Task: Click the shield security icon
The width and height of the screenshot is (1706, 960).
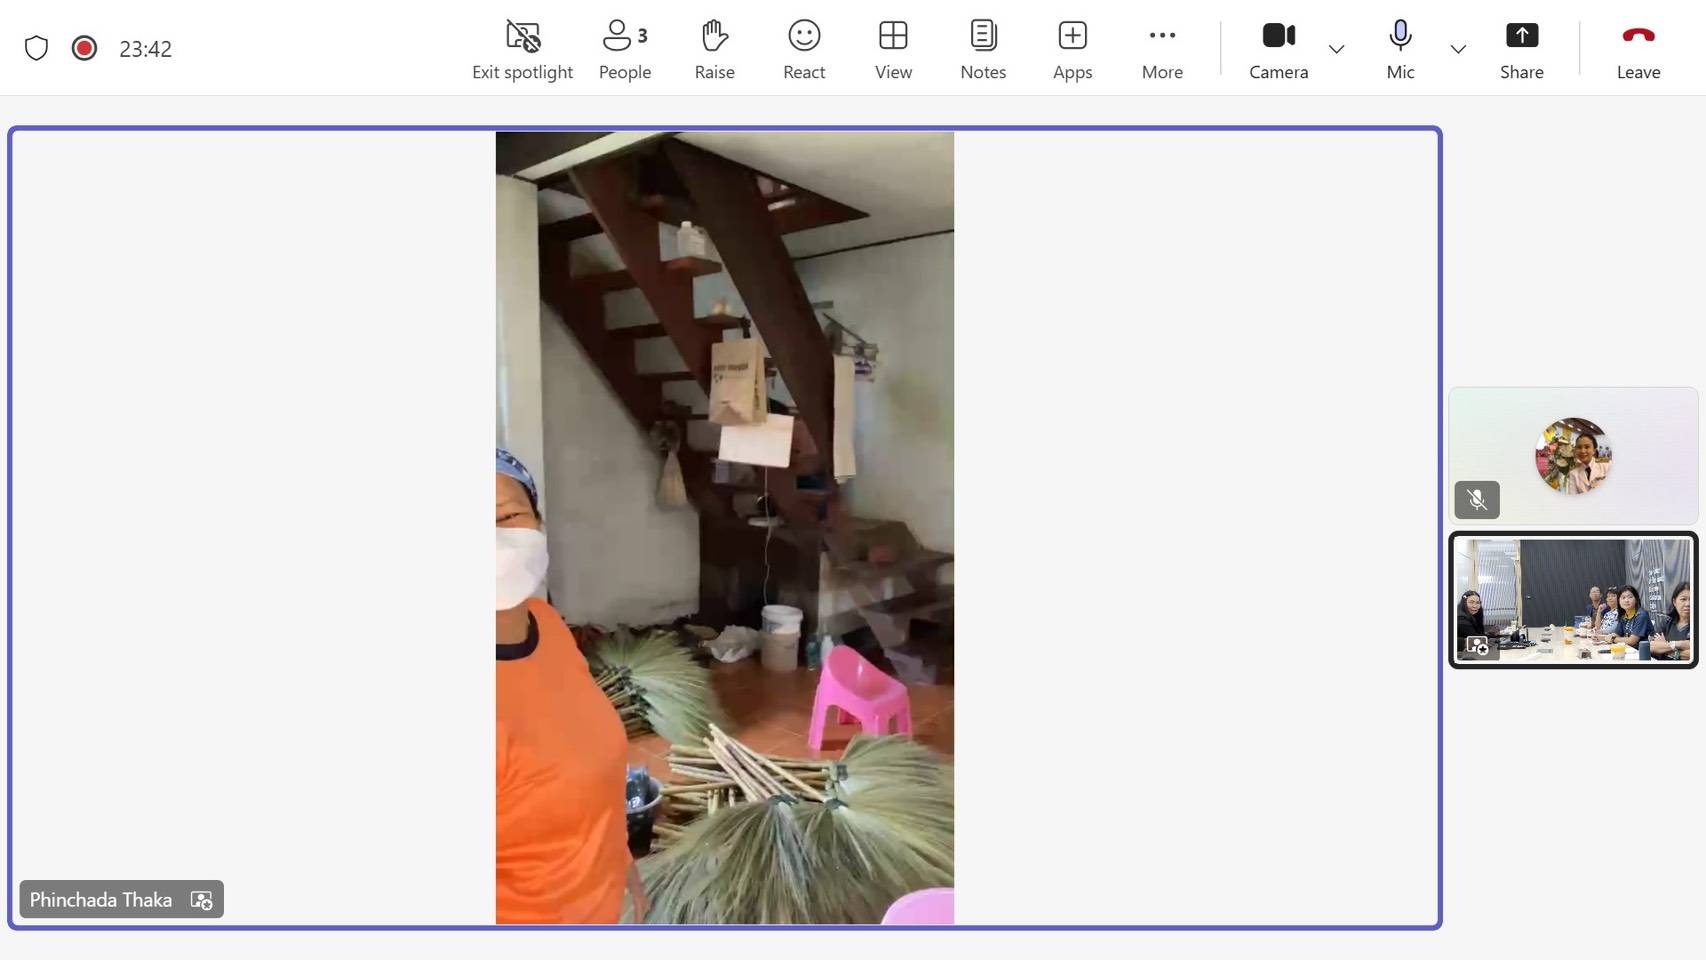Action: point(36,48)
